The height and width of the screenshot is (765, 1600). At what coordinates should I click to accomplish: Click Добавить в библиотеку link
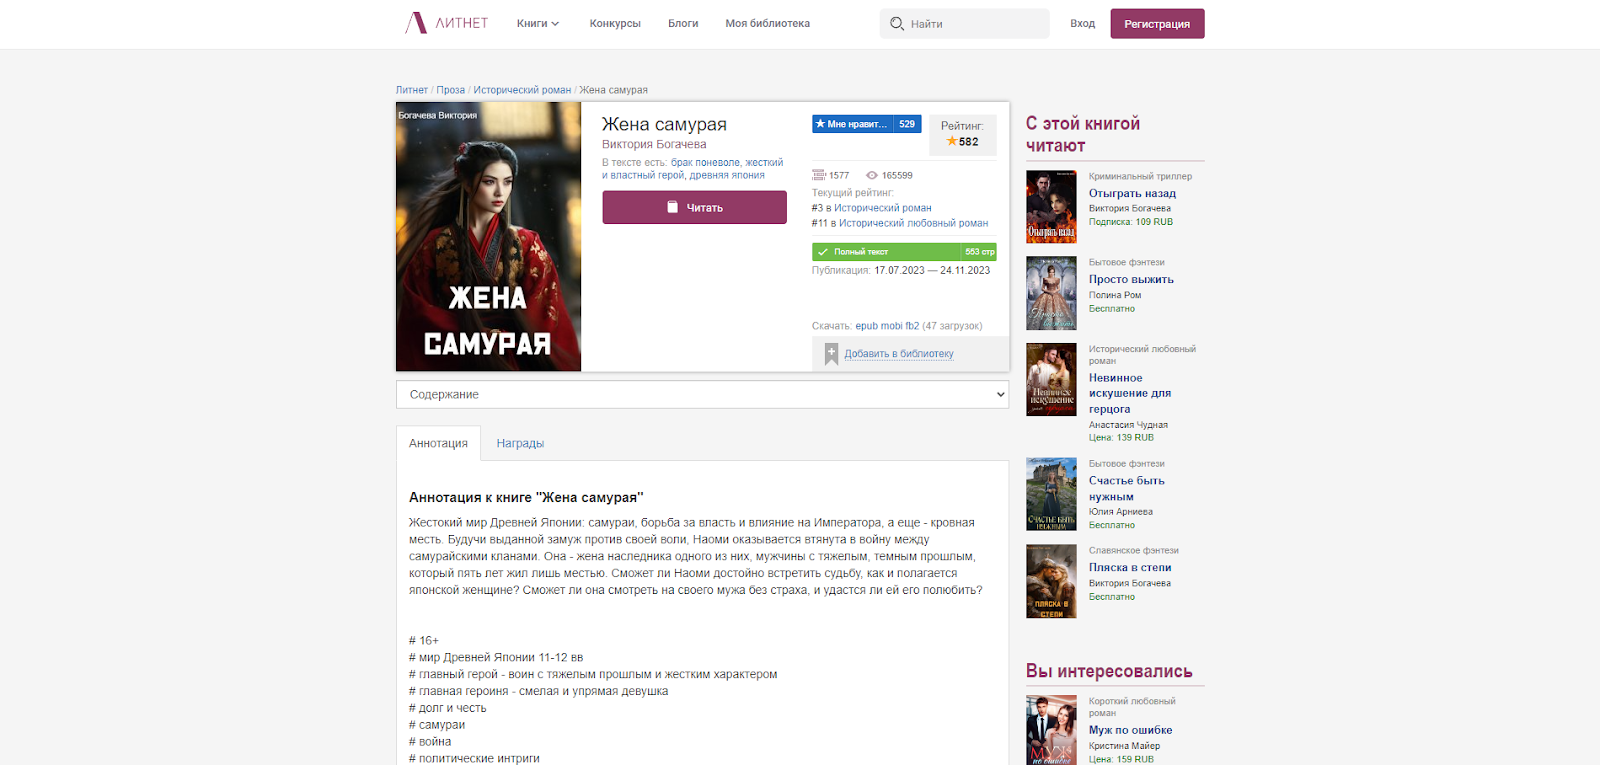click(x=899, y=354)
